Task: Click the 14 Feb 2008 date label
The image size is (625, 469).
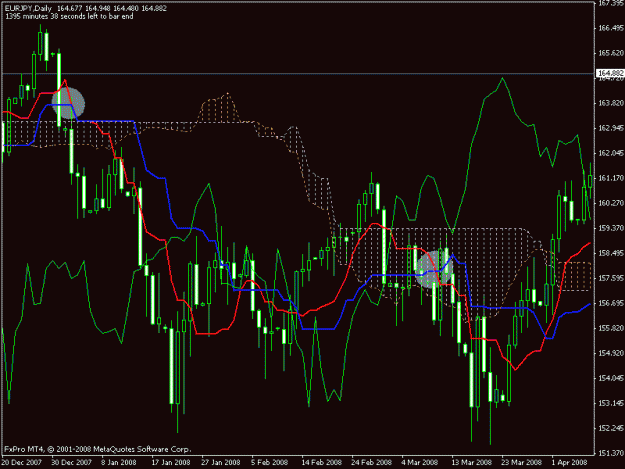Action: 321,463
